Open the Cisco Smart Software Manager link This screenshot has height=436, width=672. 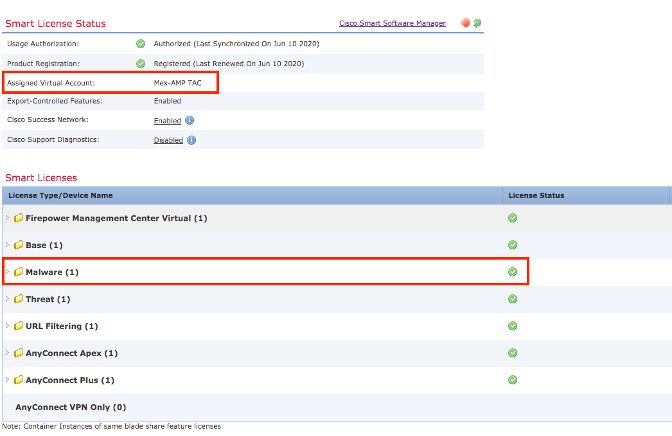(x=392, y=23)
